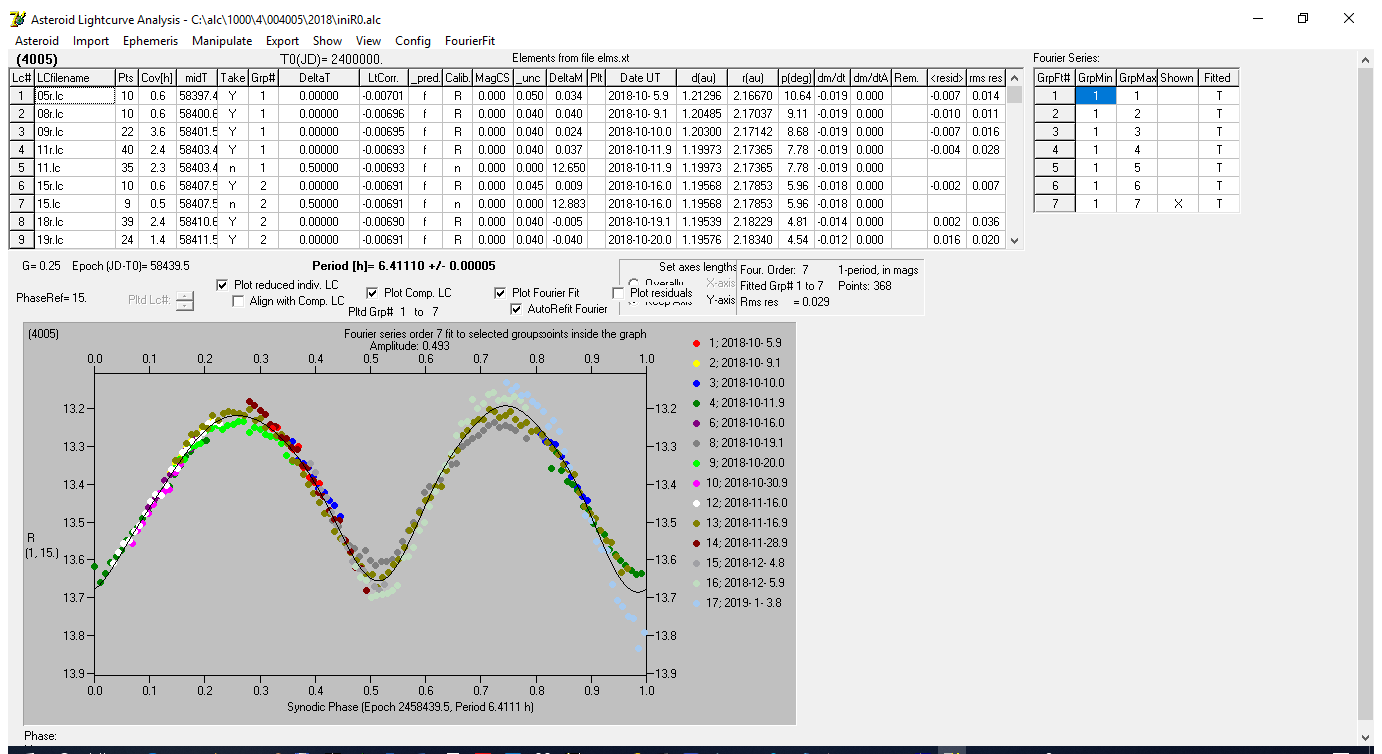Click the Fitted header in Fourier Series
Image resolution: width=1382 pixels, height=754 pixels.
1218,78
